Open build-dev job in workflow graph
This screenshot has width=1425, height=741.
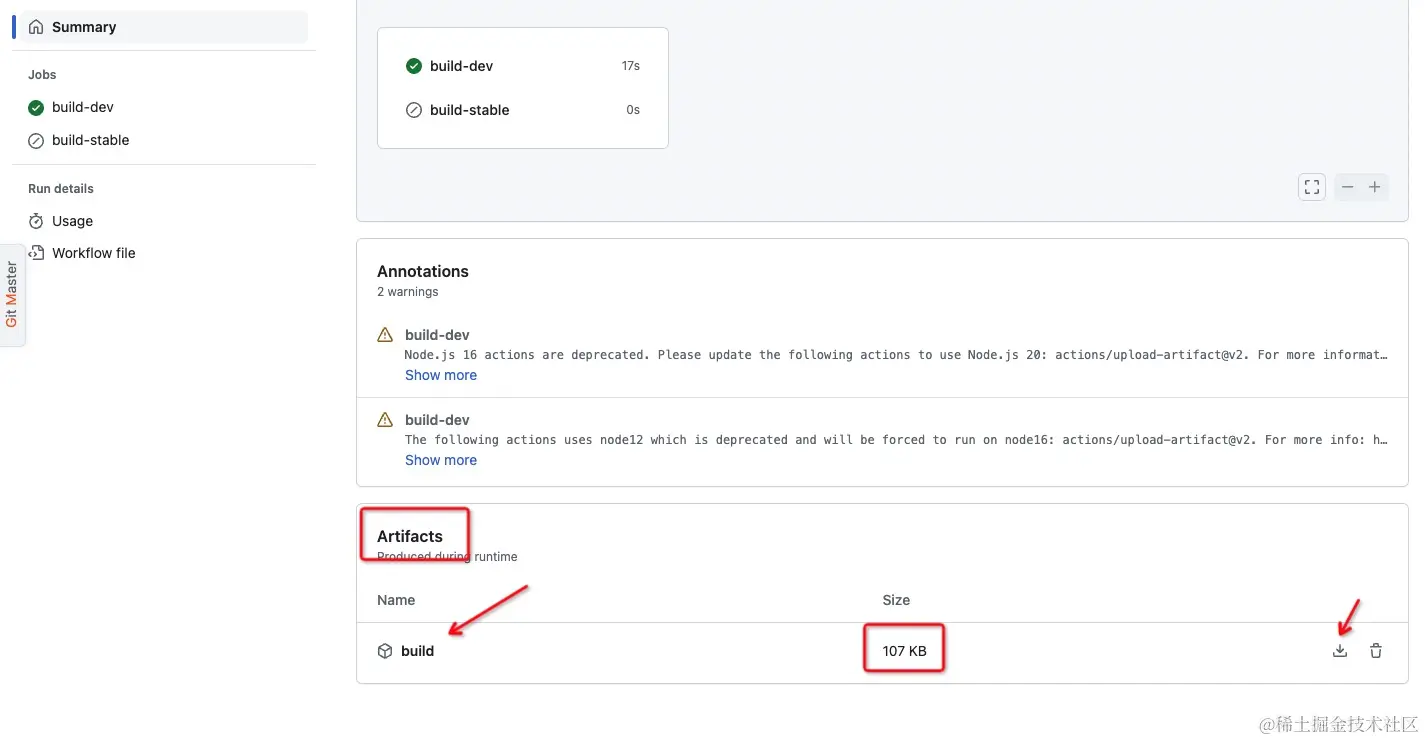pos(461,66)
